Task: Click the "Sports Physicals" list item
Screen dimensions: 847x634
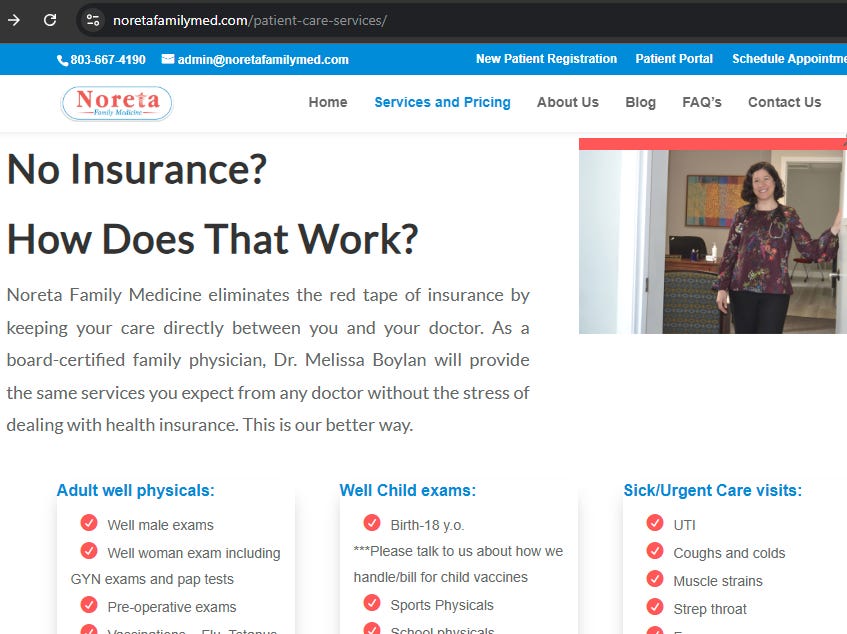Action: (442, 605)
